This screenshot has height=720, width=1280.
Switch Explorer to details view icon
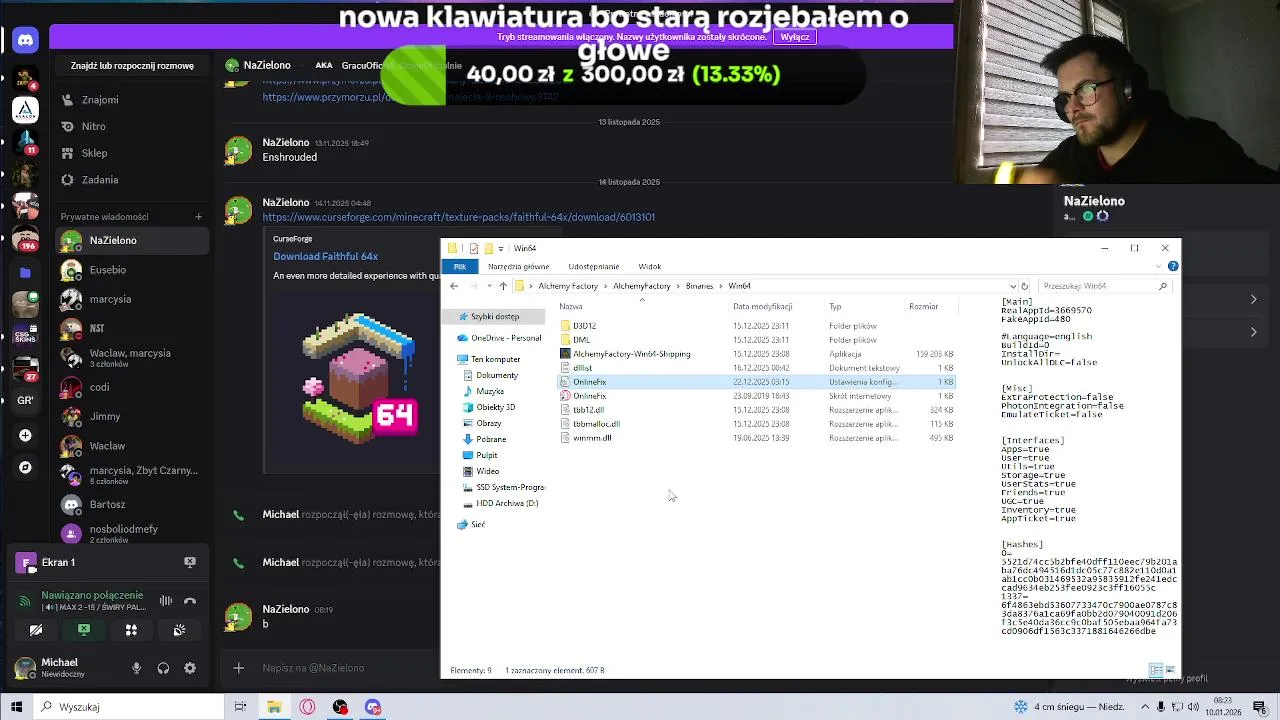tap(1155, 670)
